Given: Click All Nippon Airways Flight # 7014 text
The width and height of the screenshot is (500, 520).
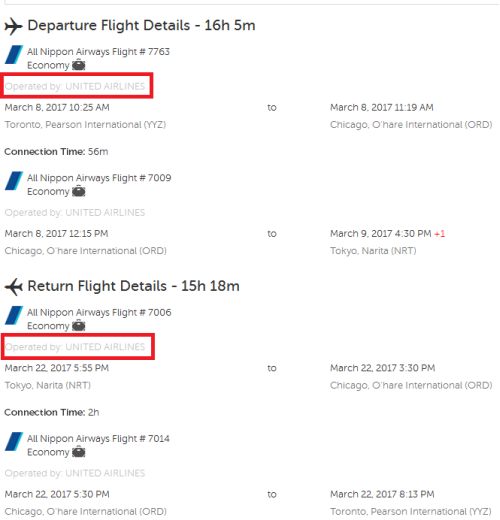Looking at the screenshot, I should pos(98,439).
